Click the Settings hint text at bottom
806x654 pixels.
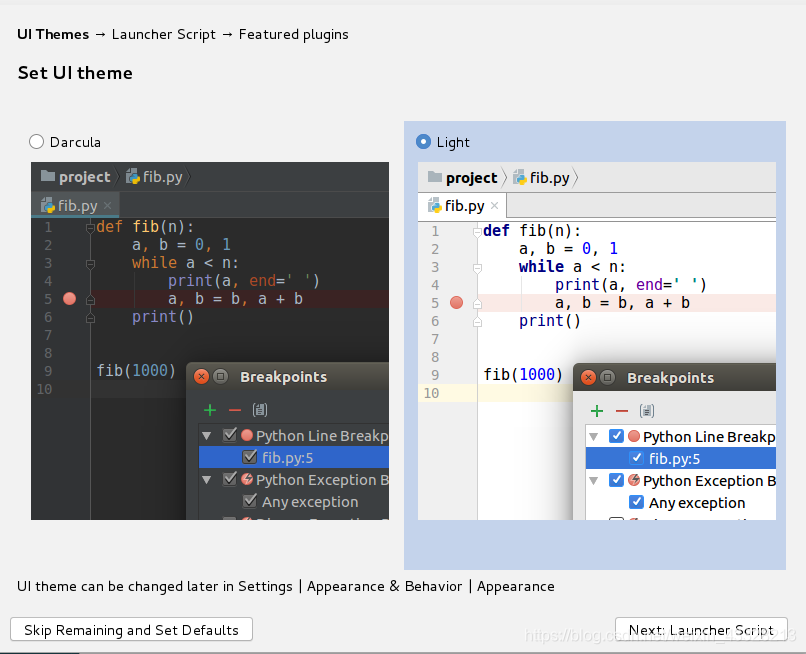point(286,587)
